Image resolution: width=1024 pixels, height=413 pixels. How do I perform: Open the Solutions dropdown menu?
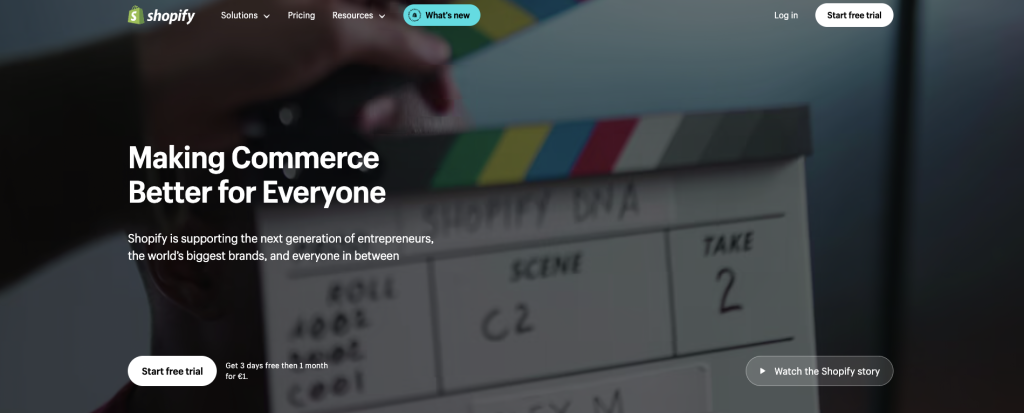coord(245,15)
